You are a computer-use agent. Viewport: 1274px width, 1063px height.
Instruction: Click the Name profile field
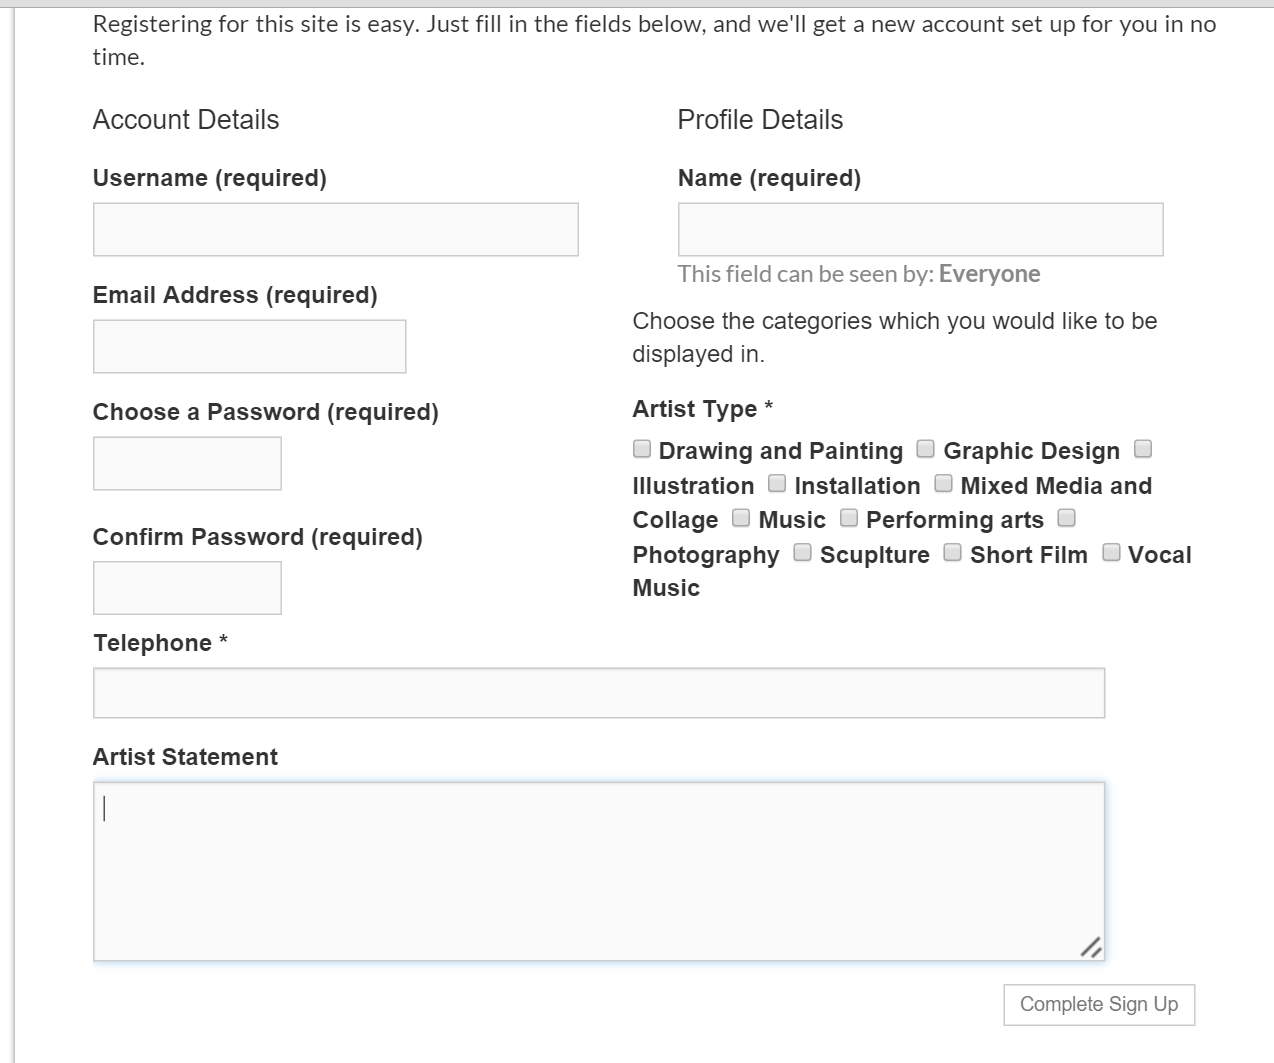click(x=921, y=230)
